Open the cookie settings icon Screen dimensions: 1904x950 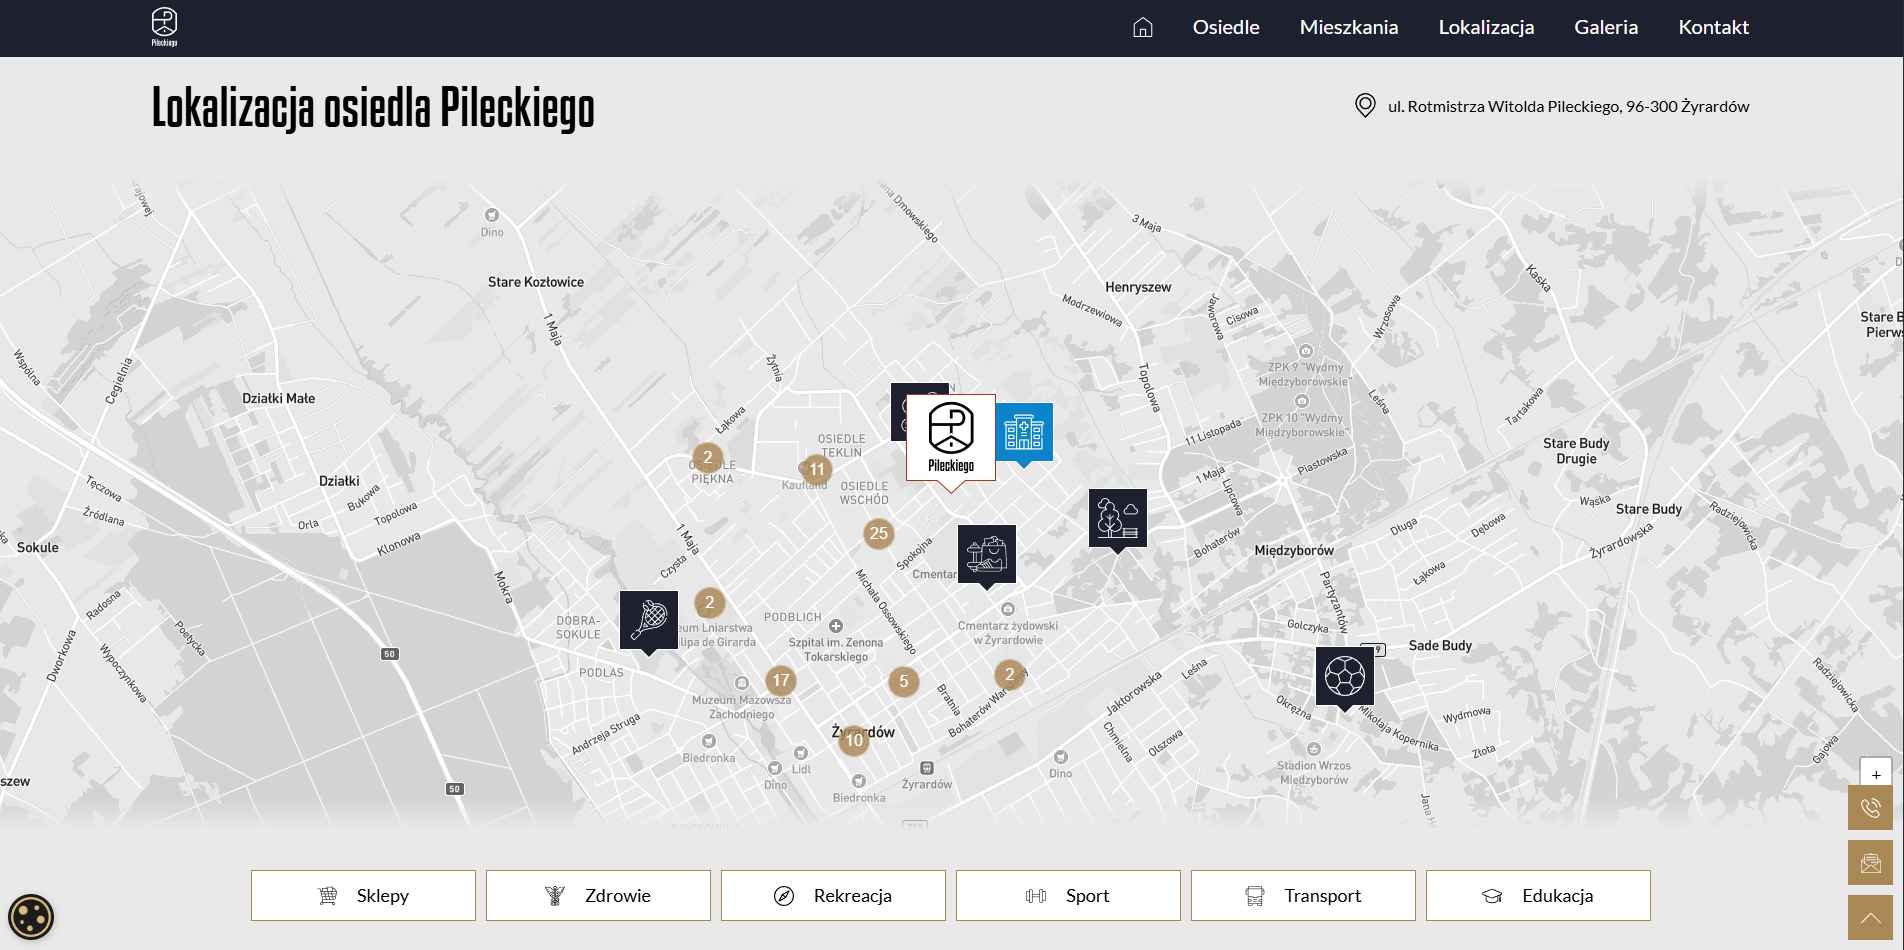pyautogui.click(x=31, y=917)
